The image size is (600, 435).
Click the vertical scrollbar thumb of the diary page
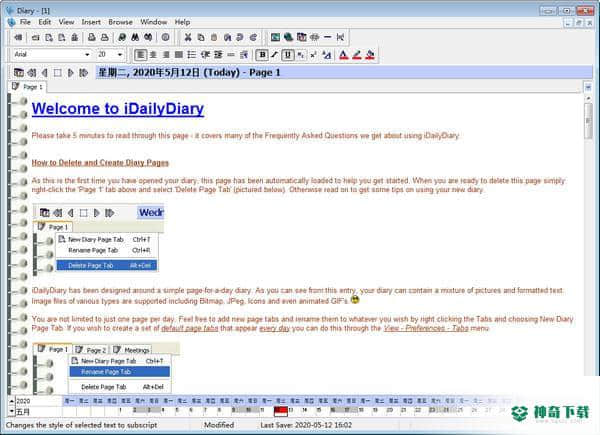click(588, 121)
